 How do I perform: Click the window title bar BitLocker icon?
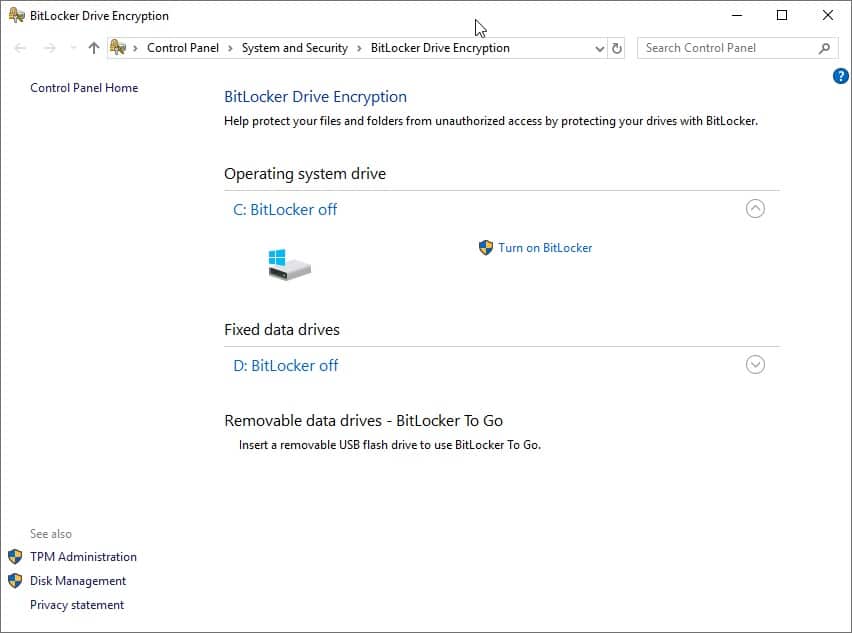click(16, 15)
